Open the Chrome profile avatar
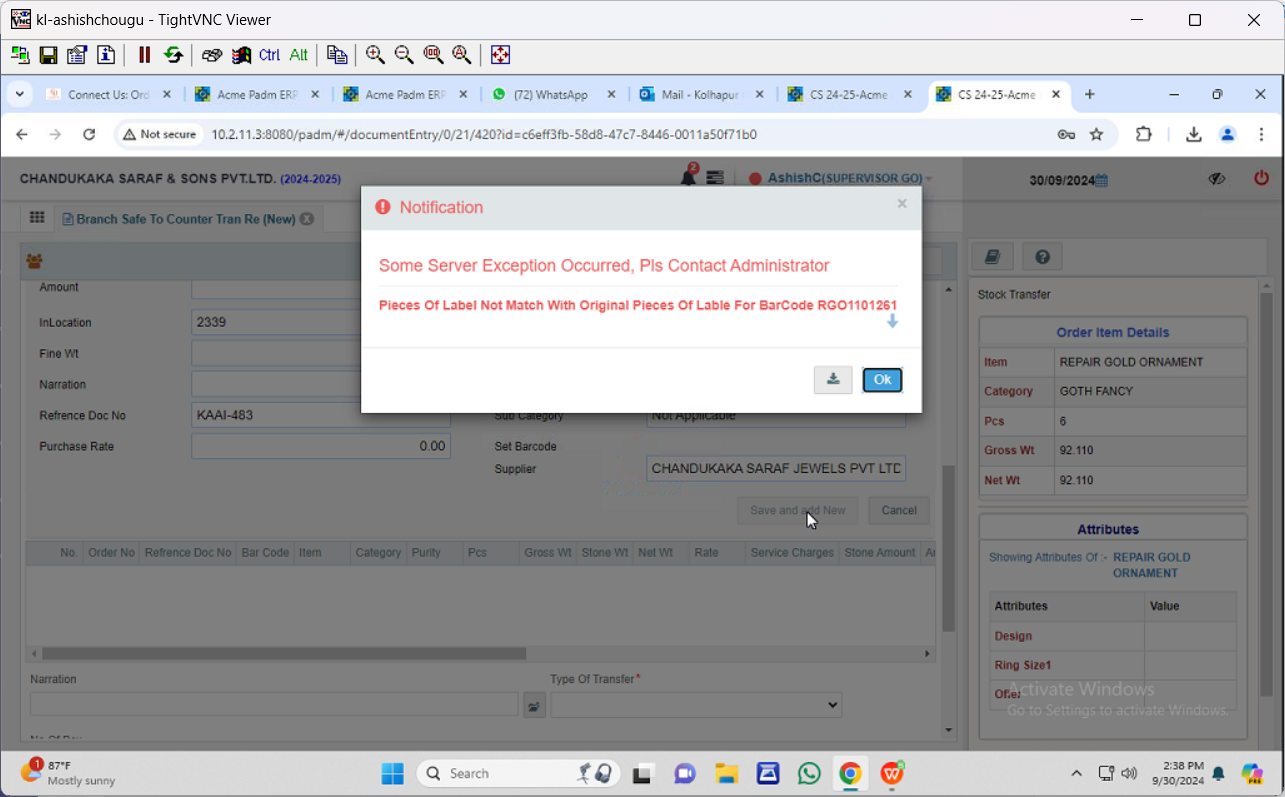1285x797 pixels. tap(1228, 134)
